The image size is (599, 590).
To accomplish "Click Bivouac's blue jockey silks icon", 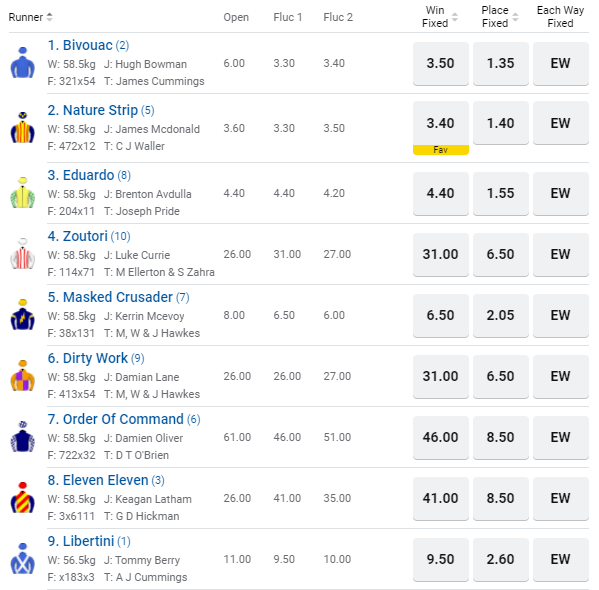I will click(23, 63).
